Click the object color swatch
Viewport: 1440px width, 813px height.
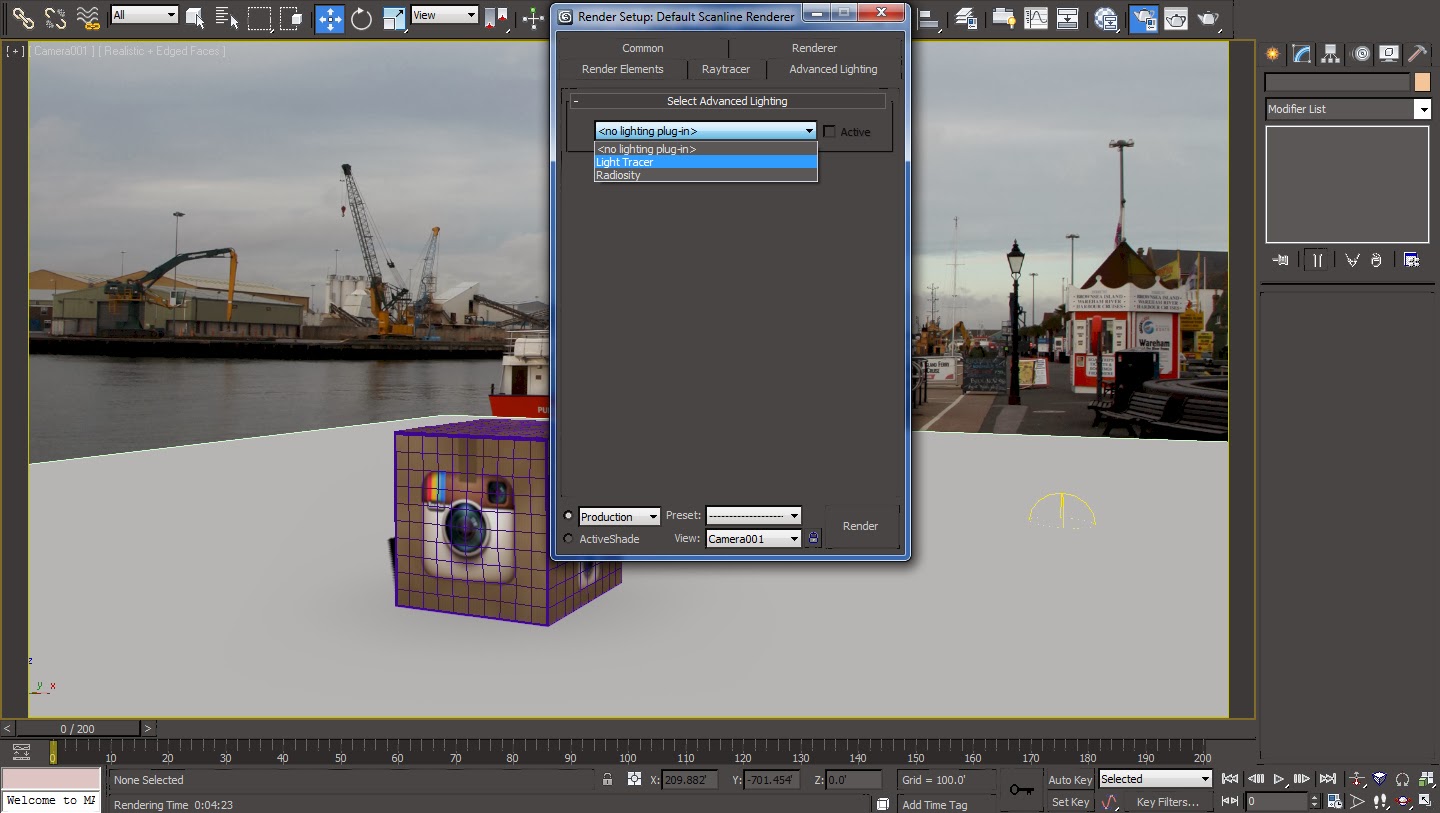pos(1422,82)
